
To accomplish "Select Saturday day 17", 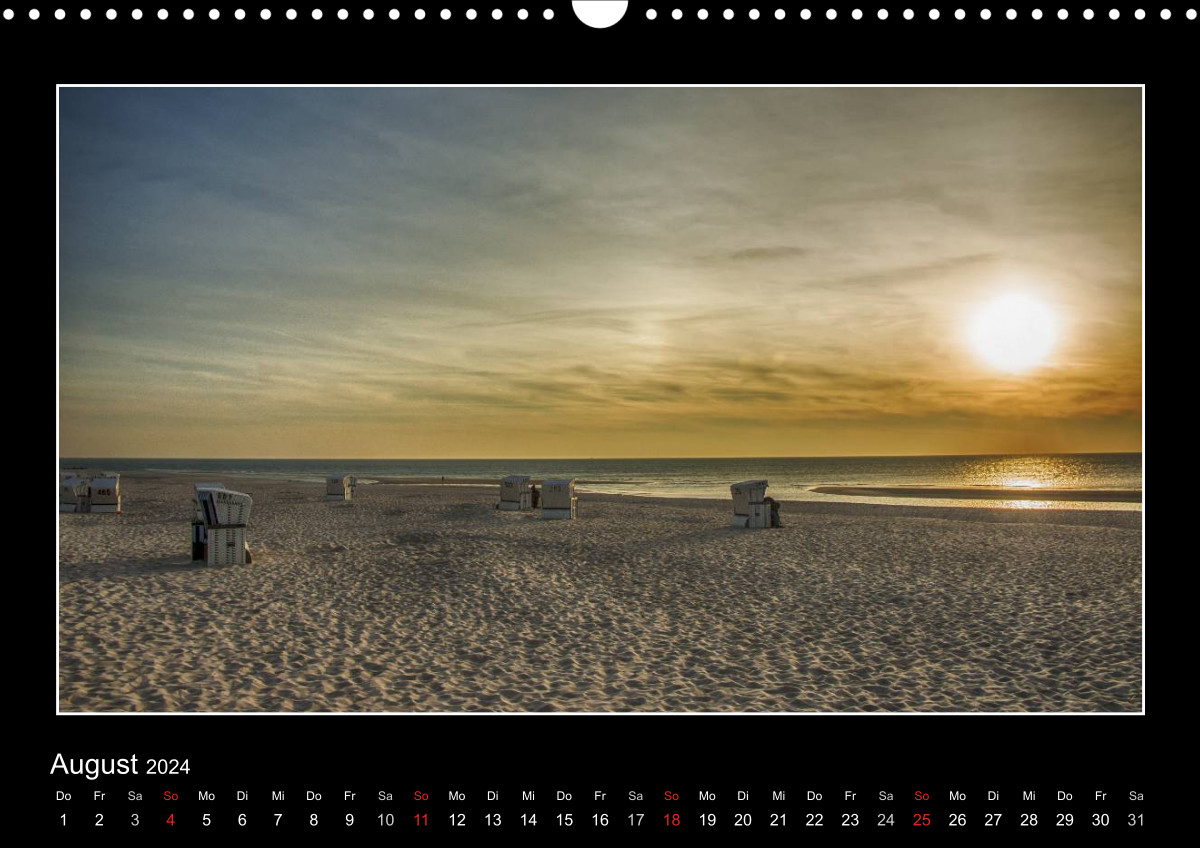I will tap(636, 820).
